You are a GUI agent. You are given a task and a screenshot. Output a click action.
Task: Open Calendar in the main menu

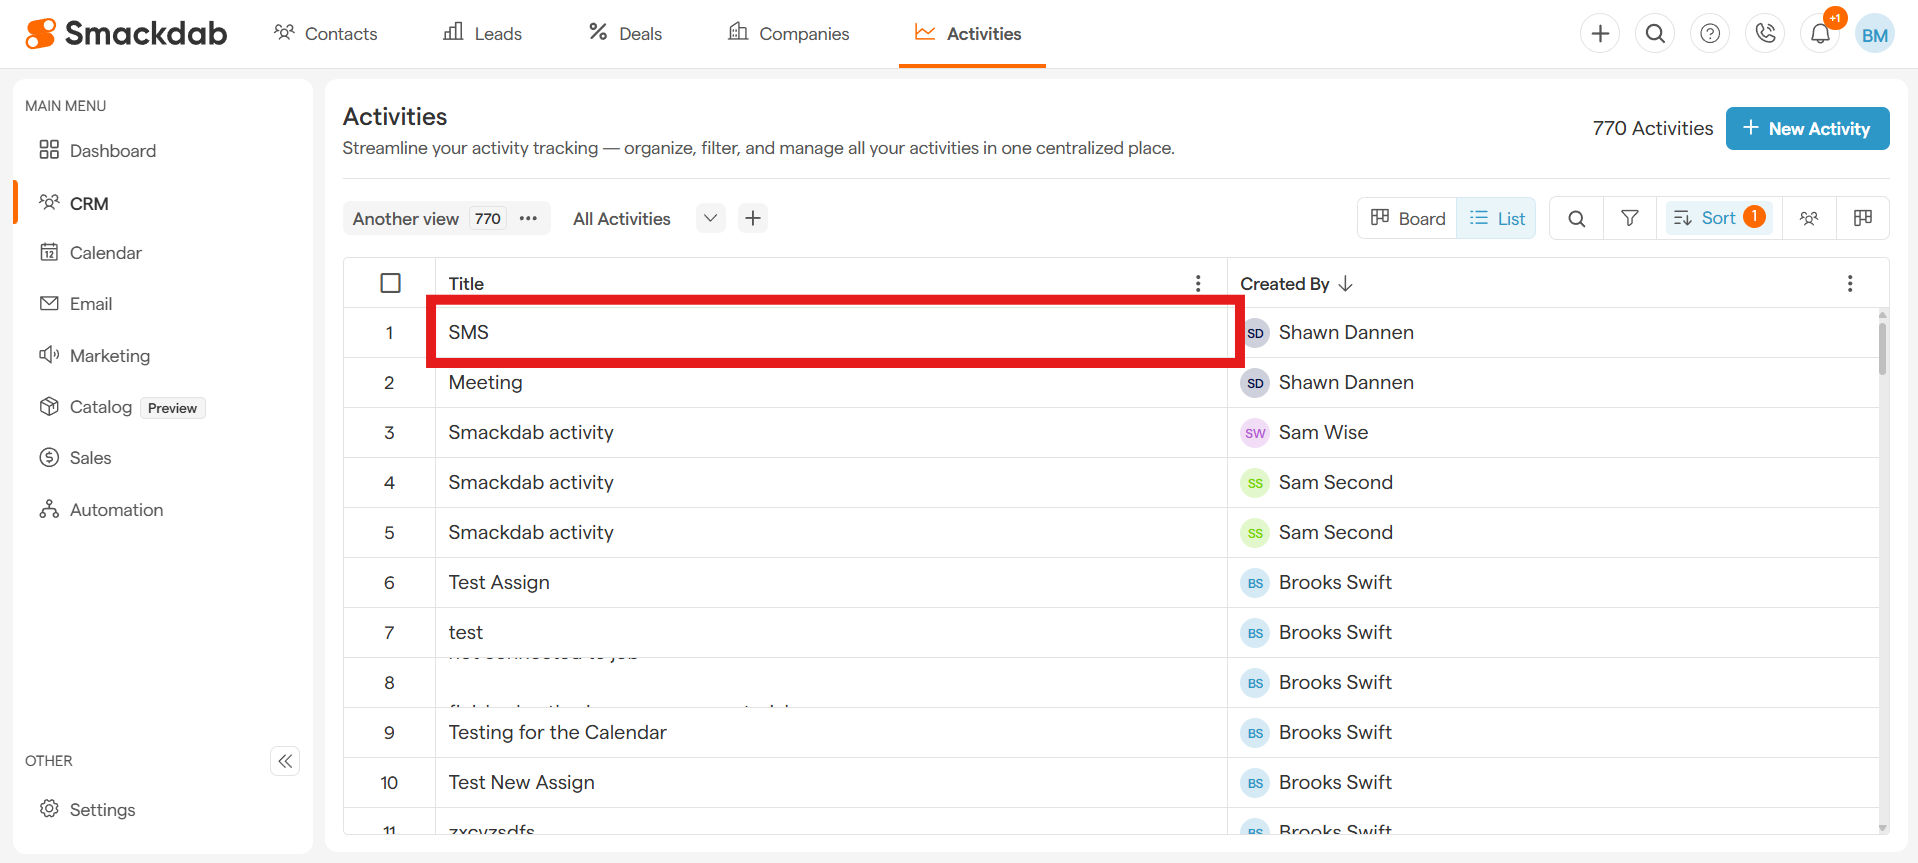point(105,253)
